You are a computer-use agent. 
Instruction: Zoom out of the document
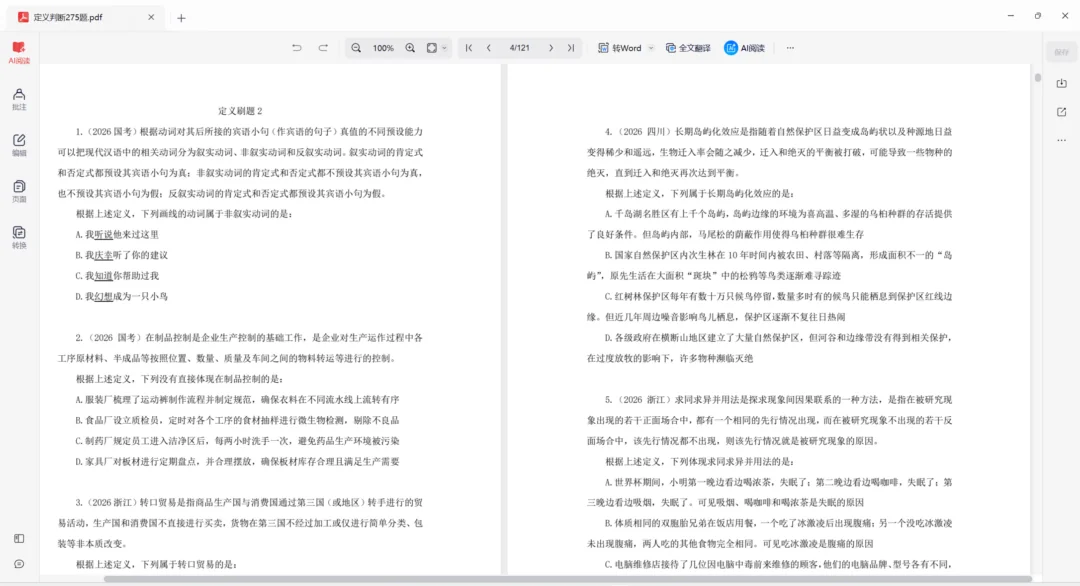click(356, 48)
